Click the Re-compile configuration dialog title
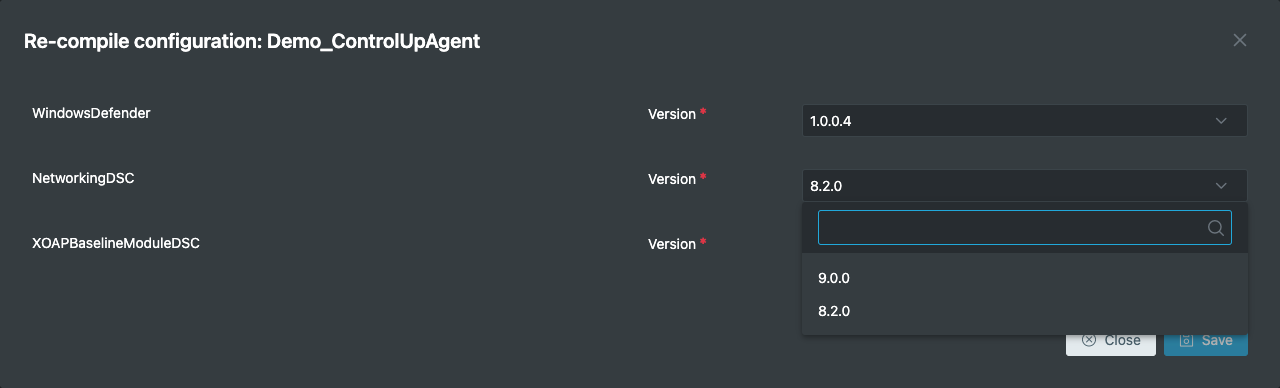The width and height of the screenshot is (1280, 388). click(252, 41)
